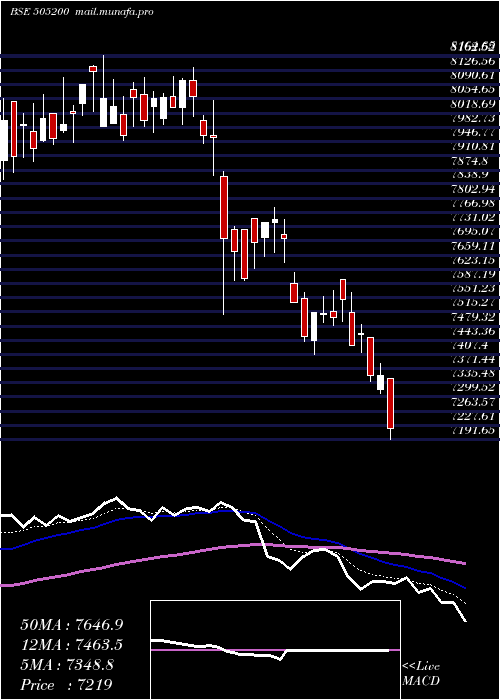The height and width of the screenshot is (700, 500).
Task: Select the 7335.48 price value
Action: 472,374
